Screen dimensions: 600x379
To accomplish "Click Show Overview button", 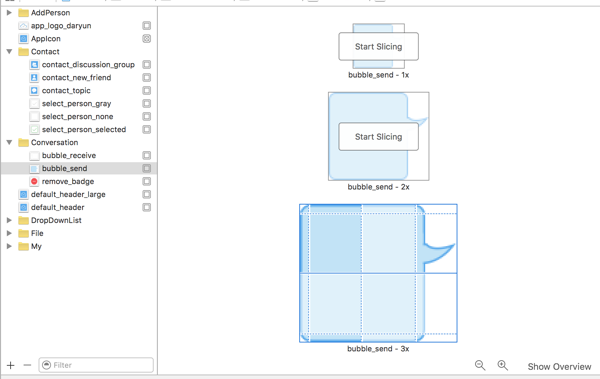I will pyautogui.click(x=559, y=367).
